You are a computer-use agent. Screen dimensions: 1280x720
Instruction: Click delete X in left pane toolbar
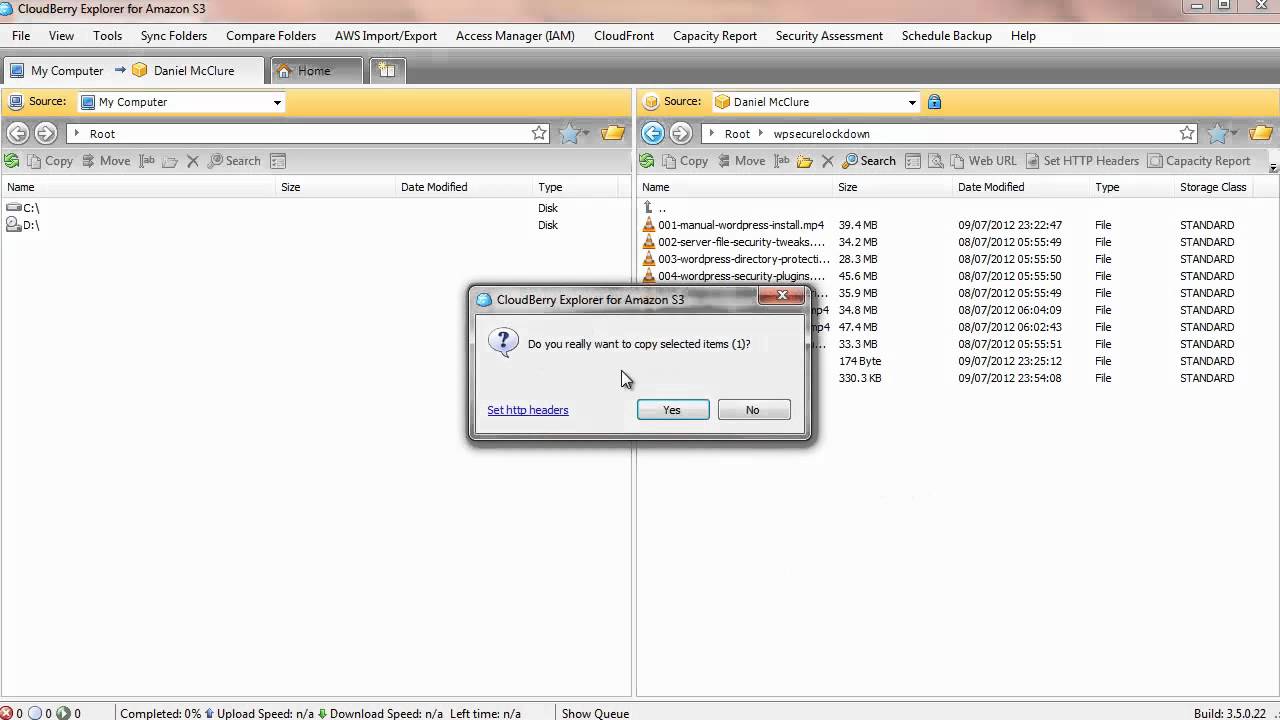point(193,161)
